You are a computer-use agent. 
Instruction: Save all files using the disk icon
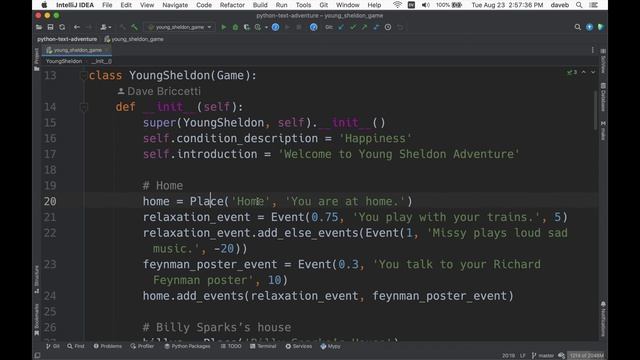[x=50, y=27]
